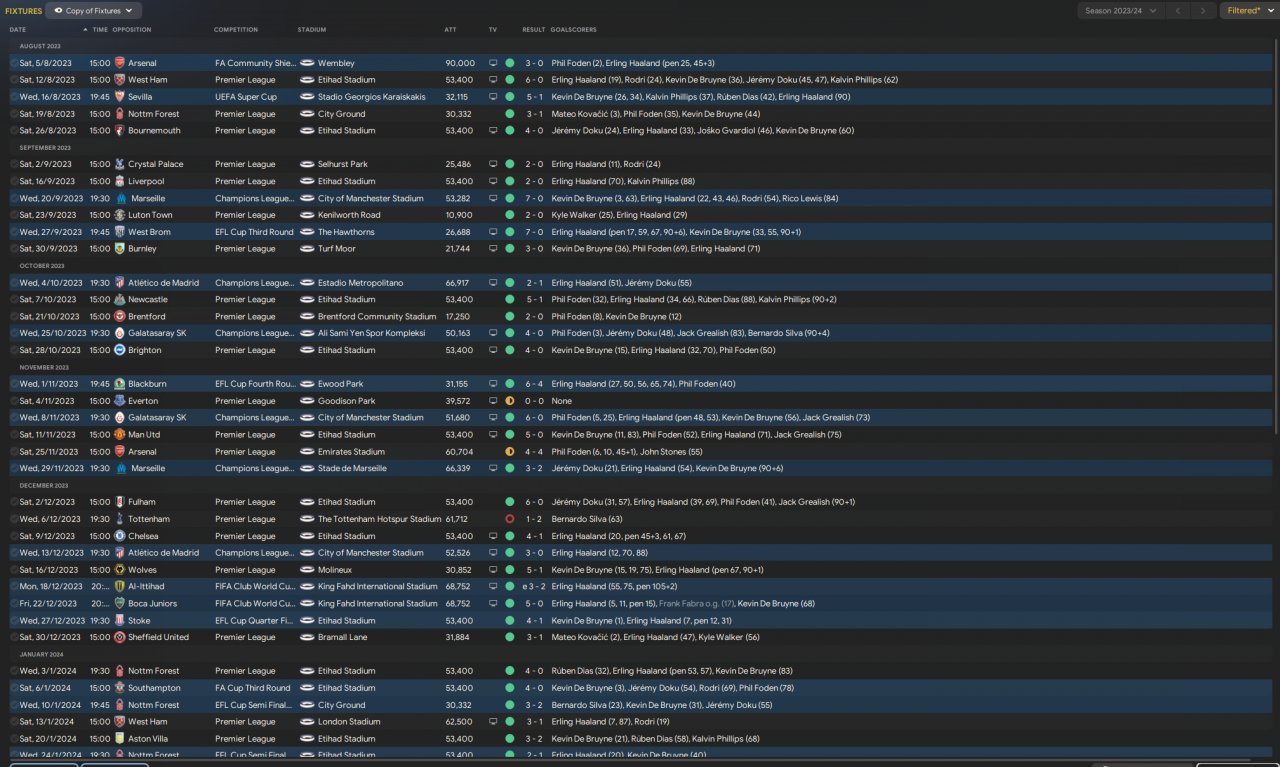Click the green win indicator in Fulham row
This screenshot has width=1280, height=767.
coord(510,502)
